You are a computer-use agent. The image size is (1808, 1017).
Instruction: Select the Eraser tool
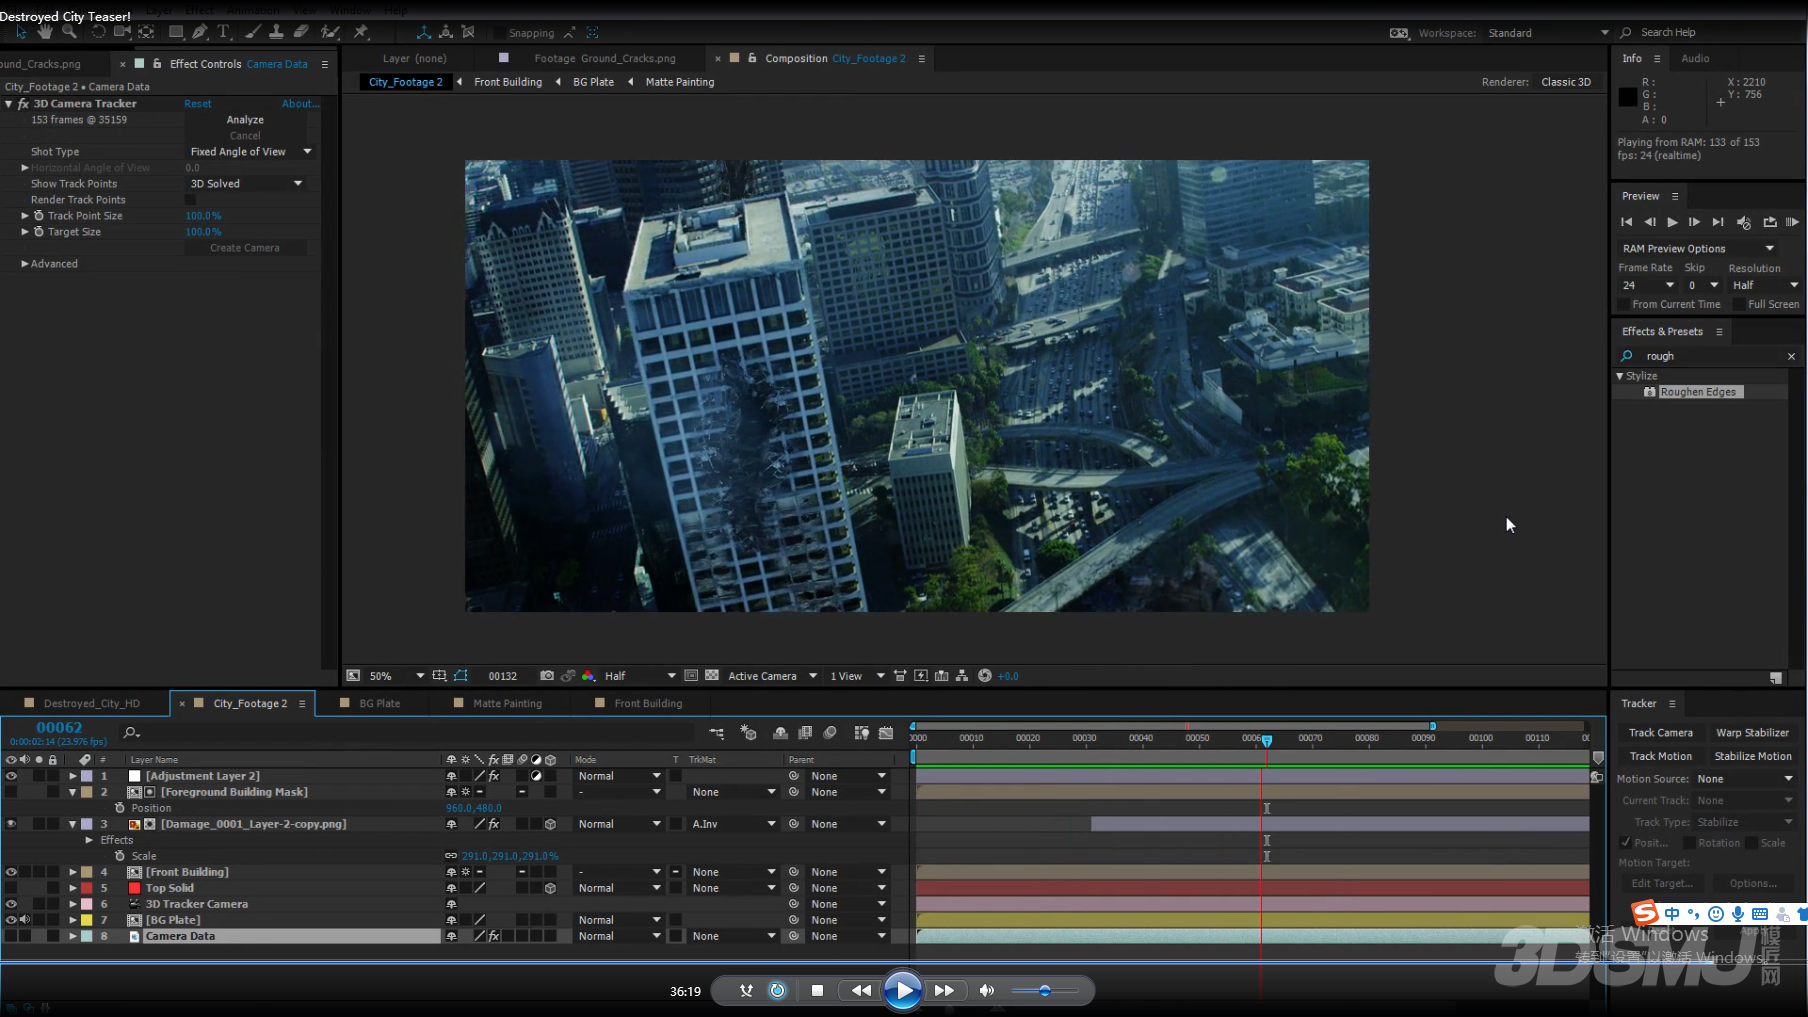click(300, 32)
